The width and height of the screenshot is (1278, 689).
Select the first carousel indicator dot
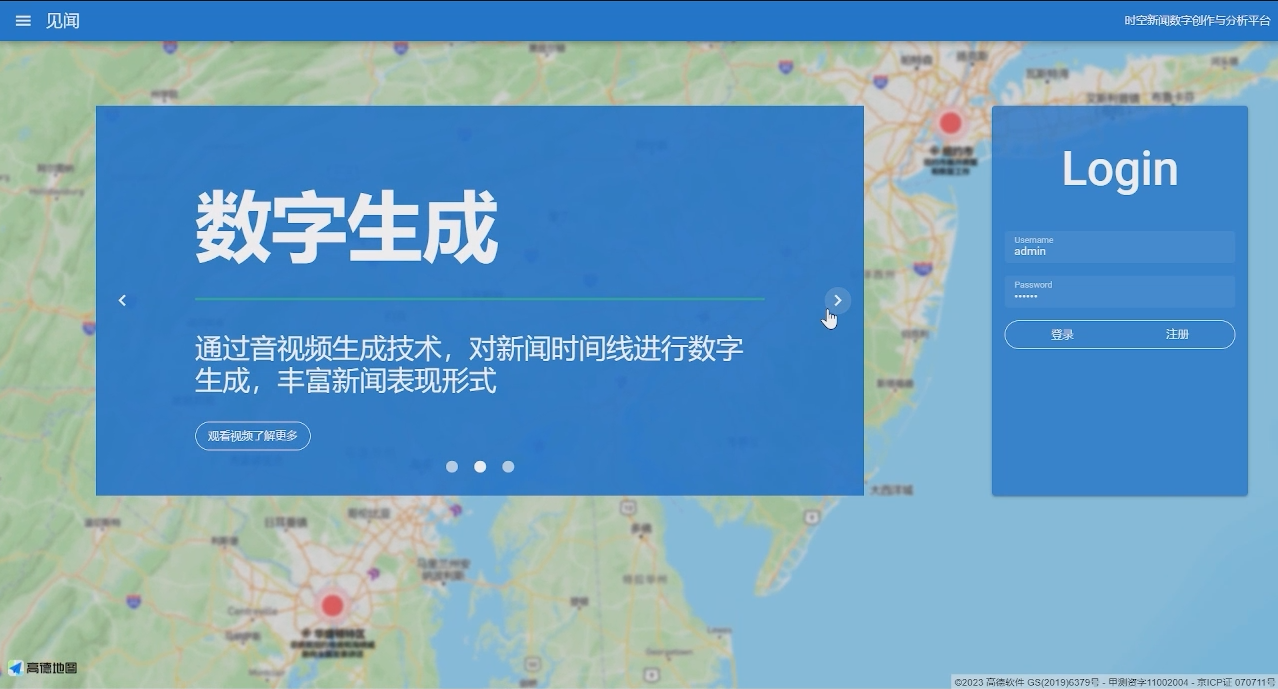[x=452, y=467]
